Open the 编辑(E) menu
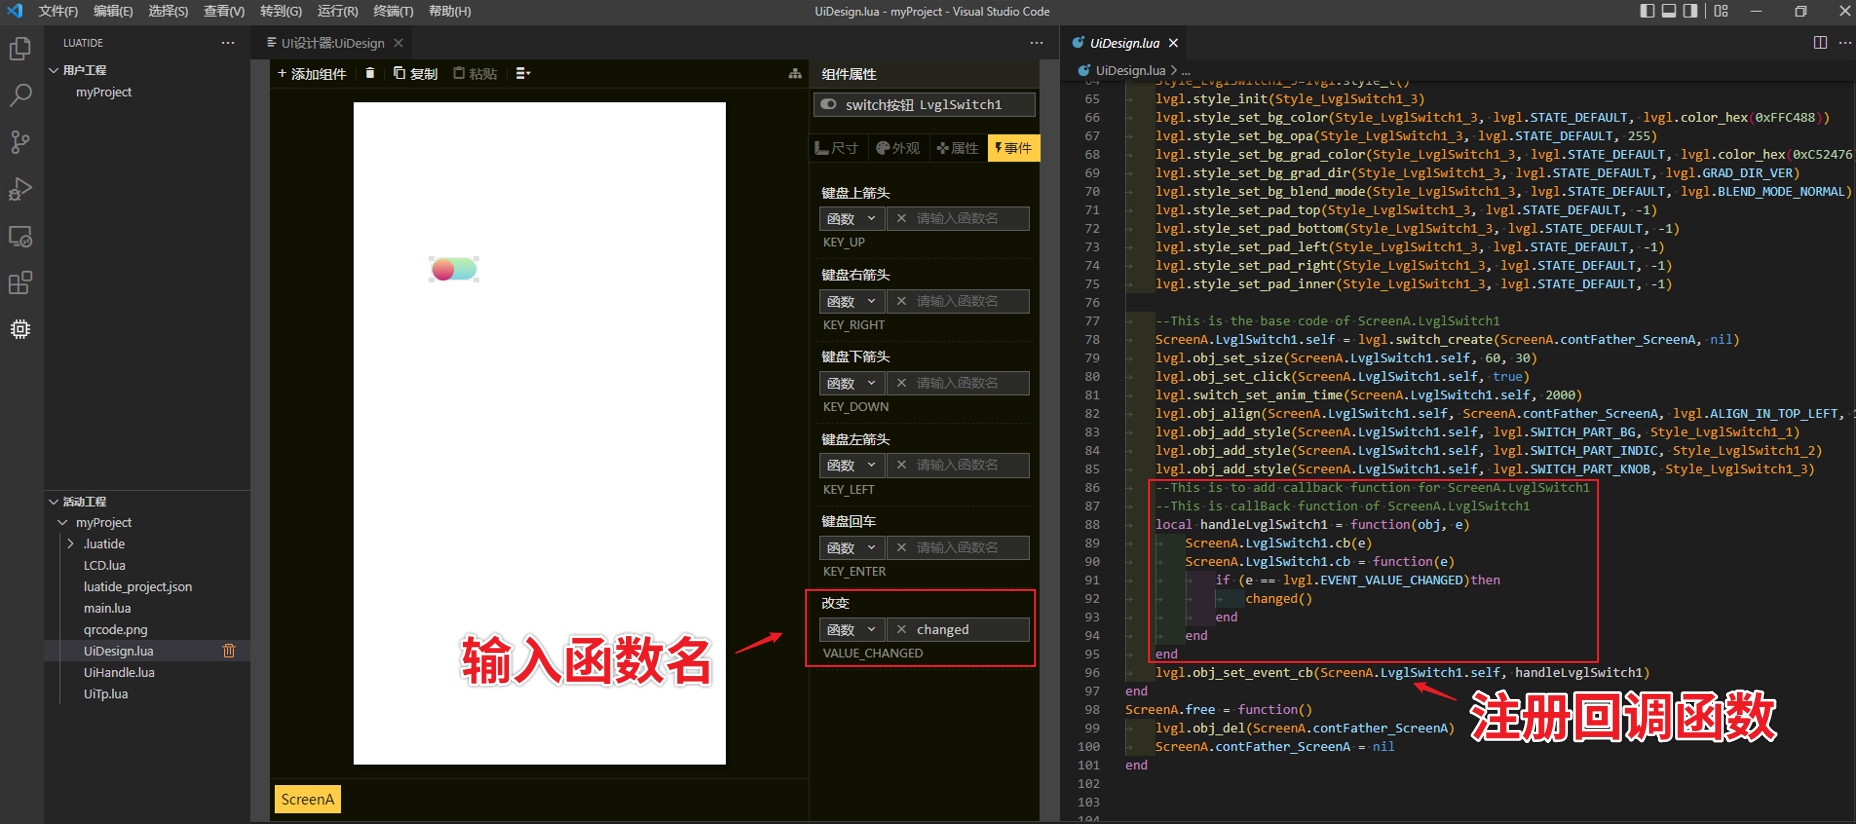 (x=113, y=11)
